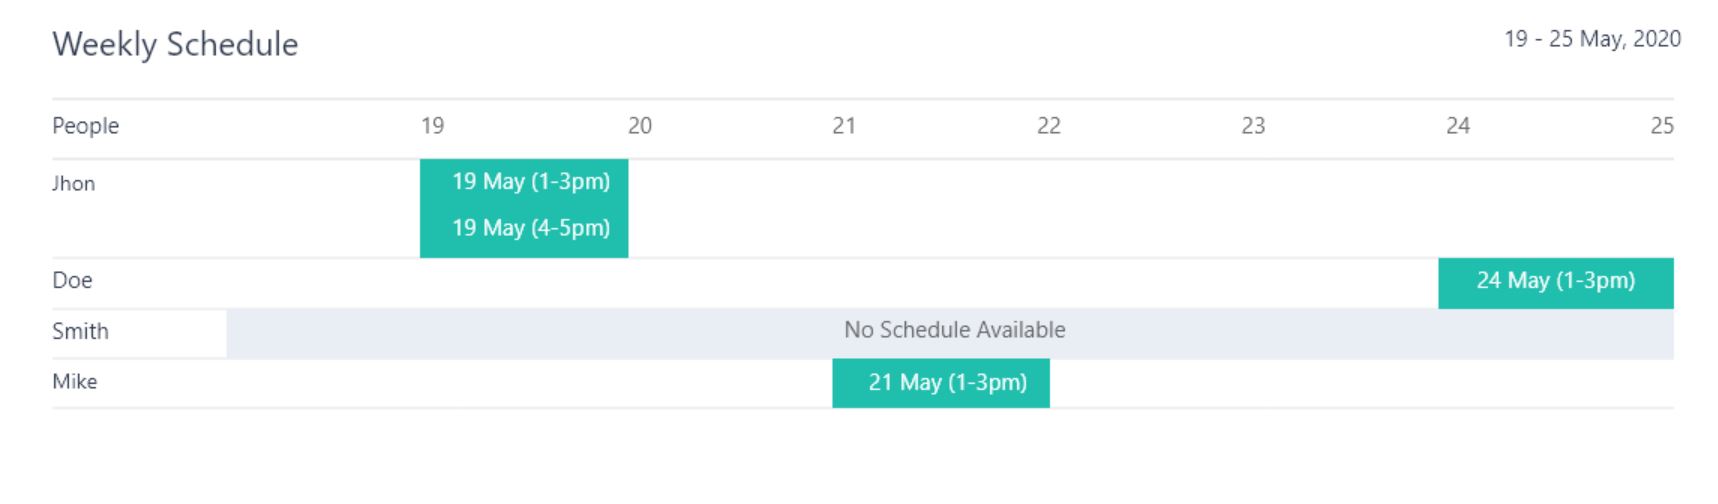Screen dimensions: 1718x504
Task: Select day 25 column header
Action: click(x=1662, y=126)
